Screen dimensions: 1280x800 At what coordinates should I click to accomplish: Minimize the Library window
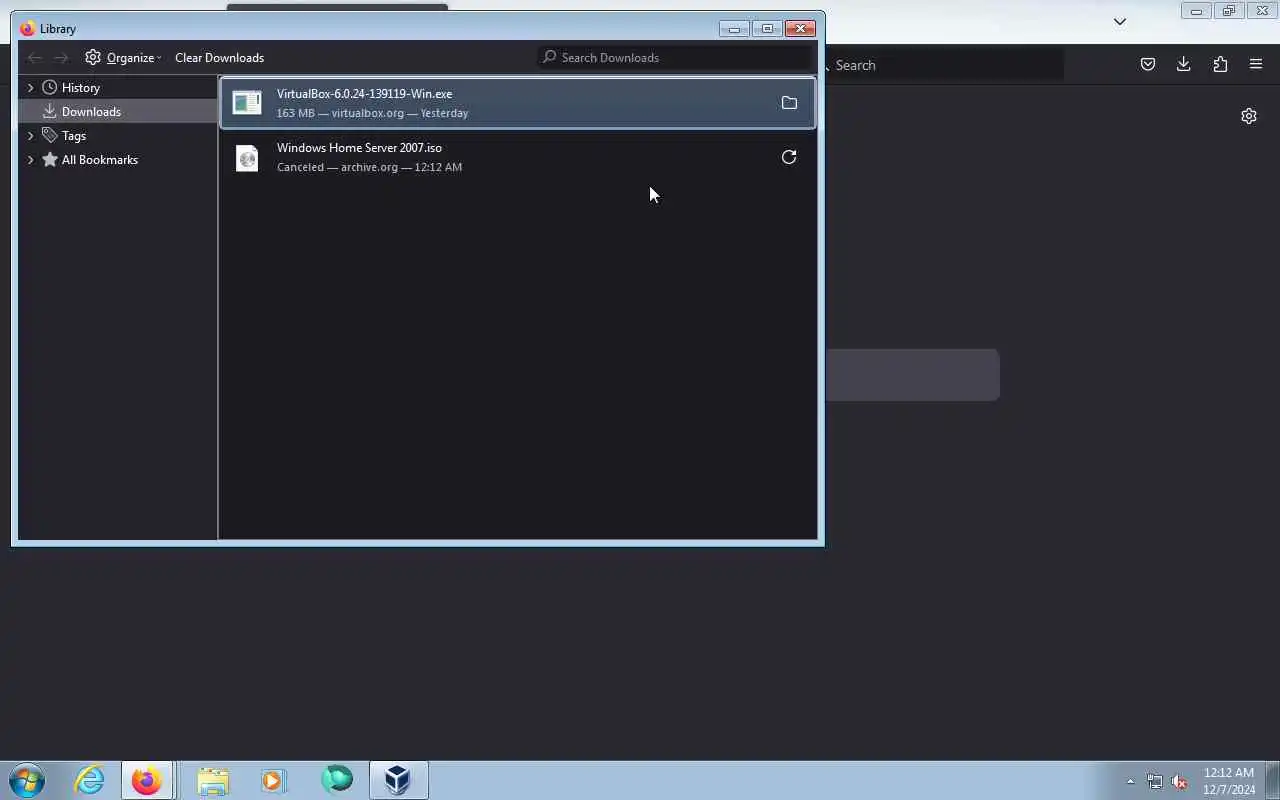pos(734,29)
